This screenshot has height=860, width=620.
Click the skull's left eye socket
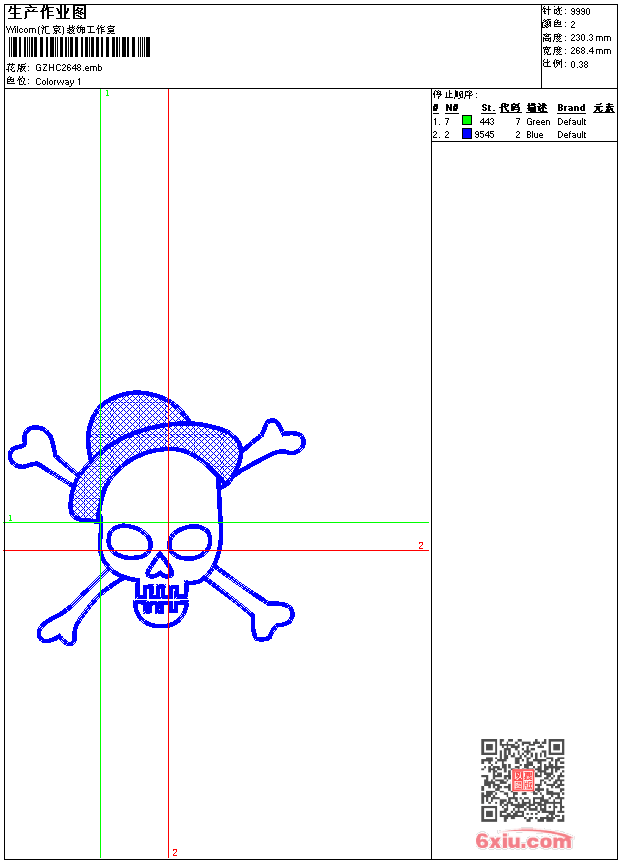(x=129, y=542)
